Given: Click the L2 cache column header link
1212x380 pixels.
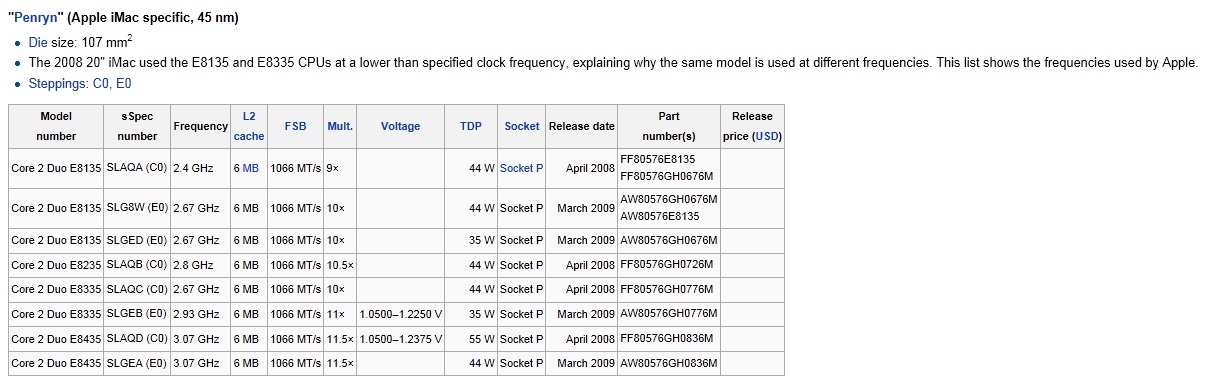Looking at the screenshot, I should pos(249,126).
